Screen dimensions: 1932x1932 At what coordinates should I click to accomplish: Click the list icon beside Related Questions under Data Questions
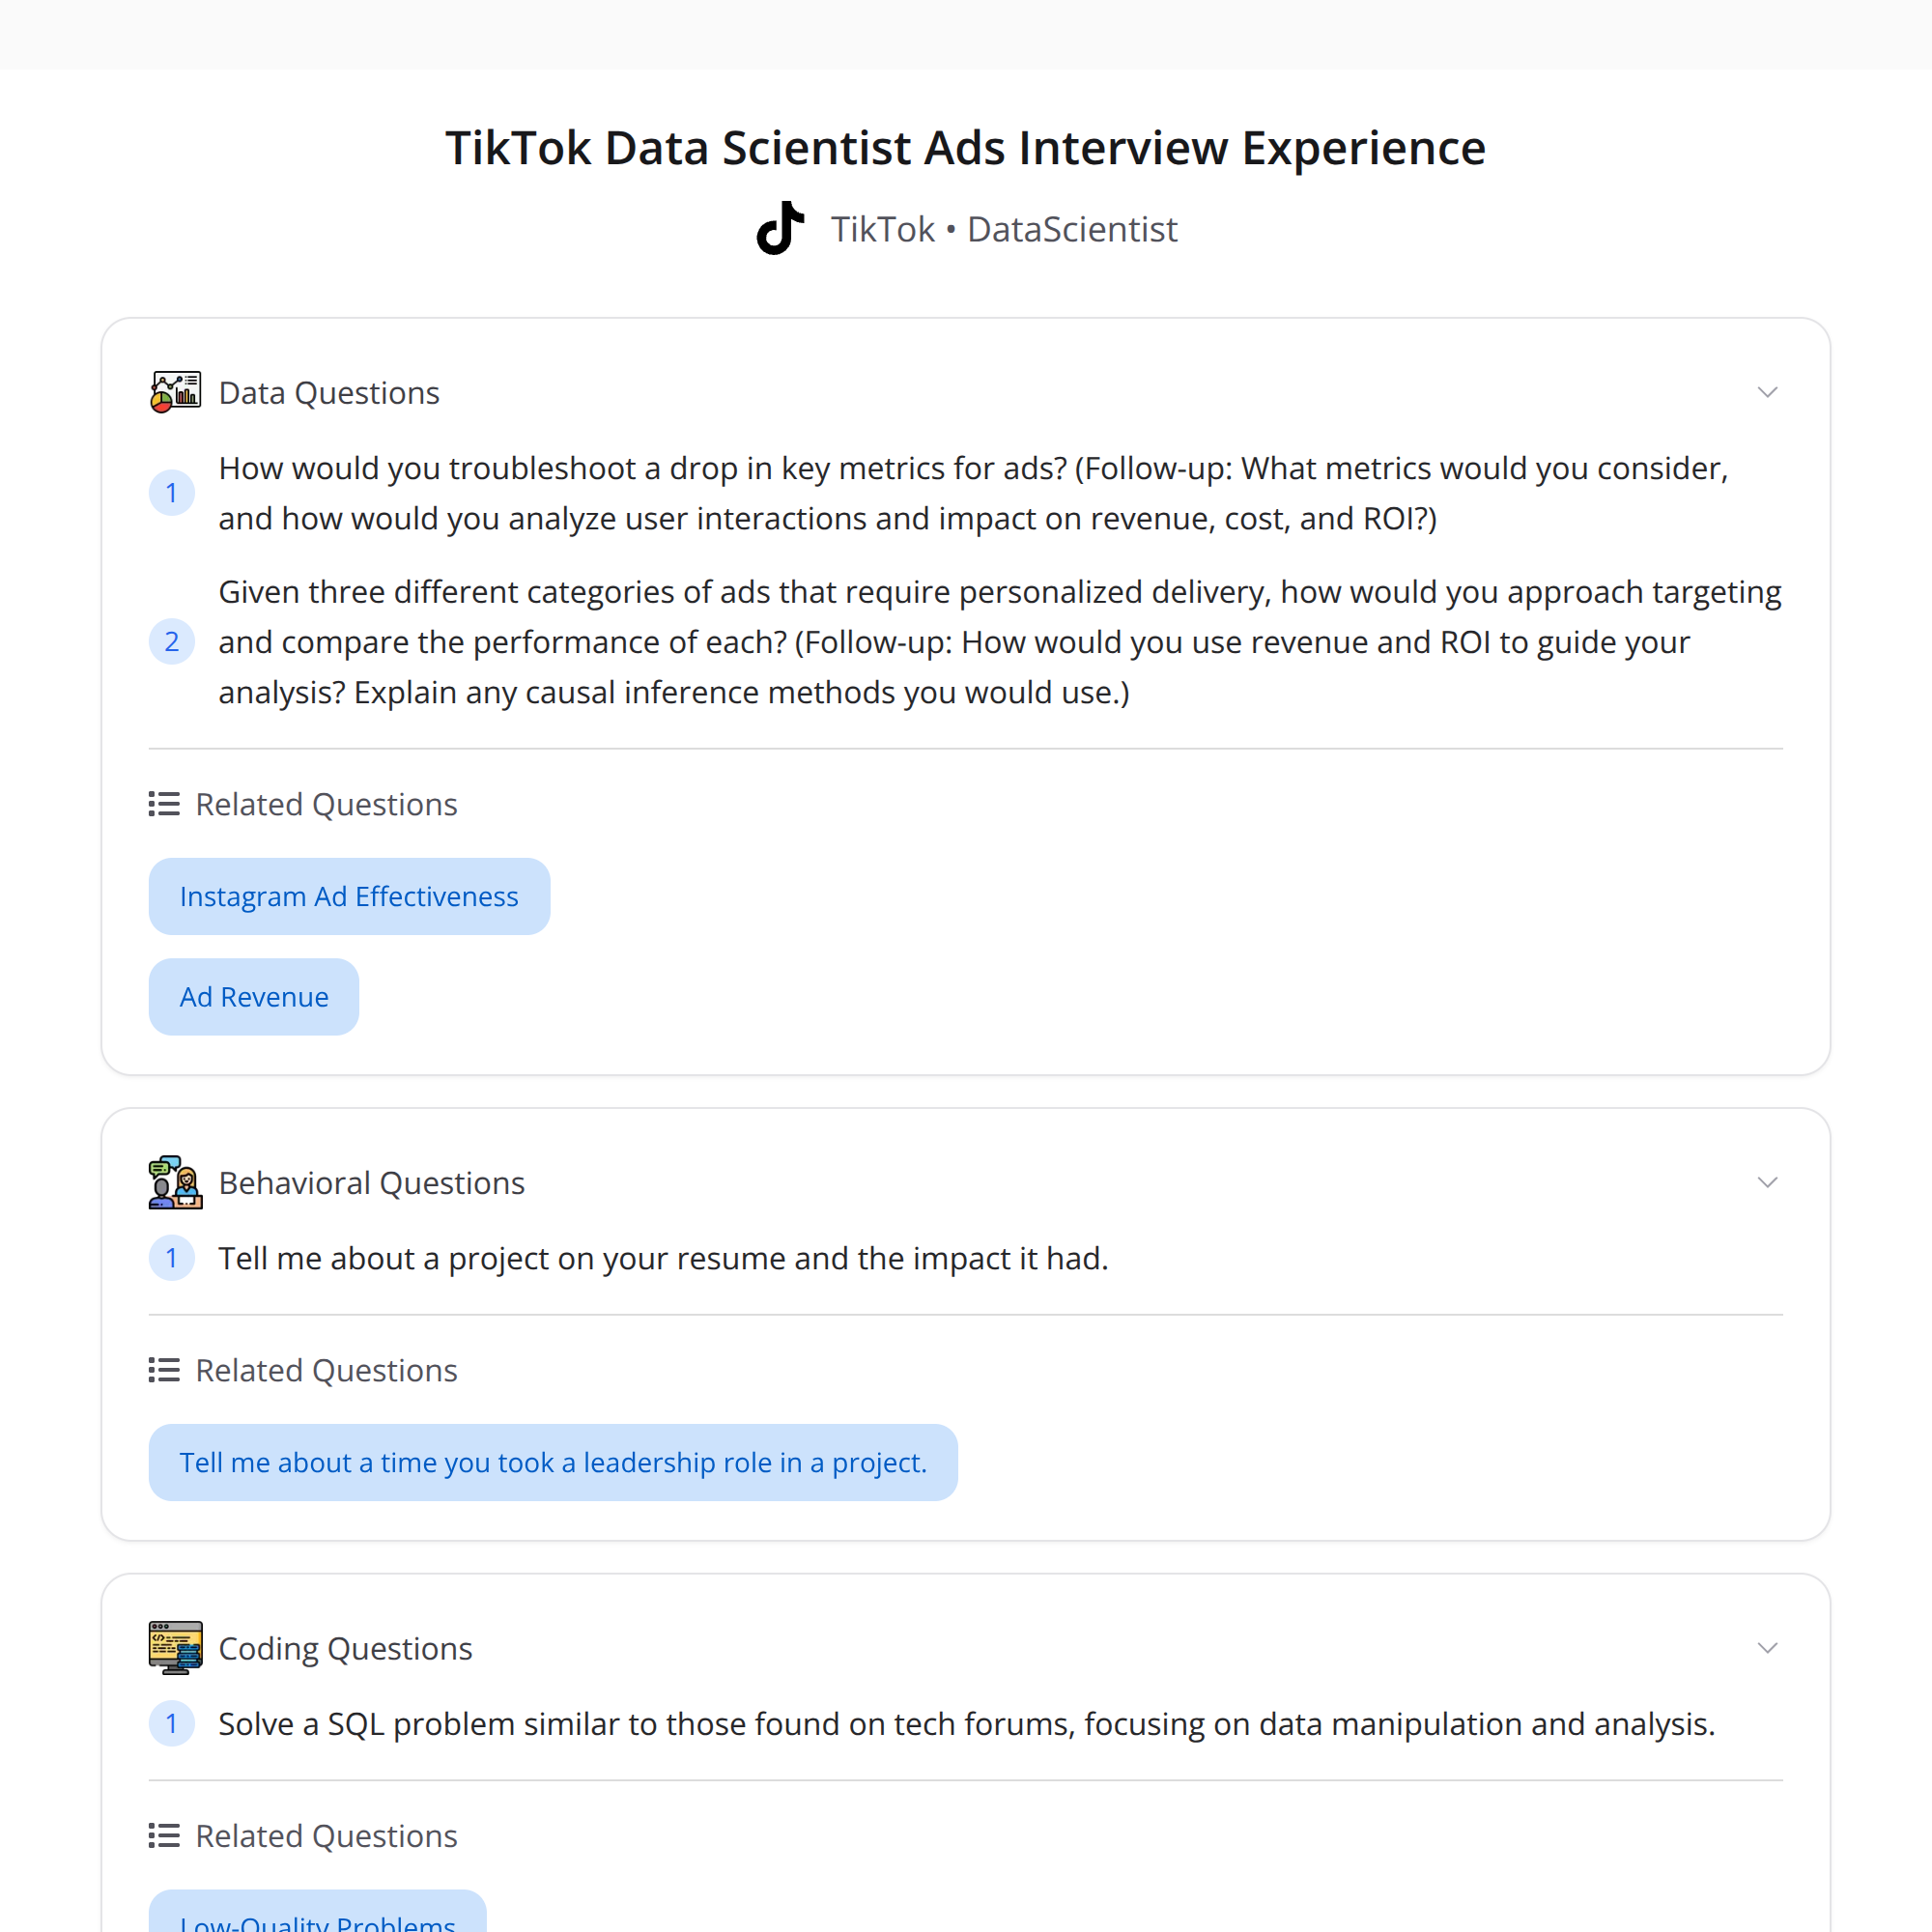[x=164, y=804]
